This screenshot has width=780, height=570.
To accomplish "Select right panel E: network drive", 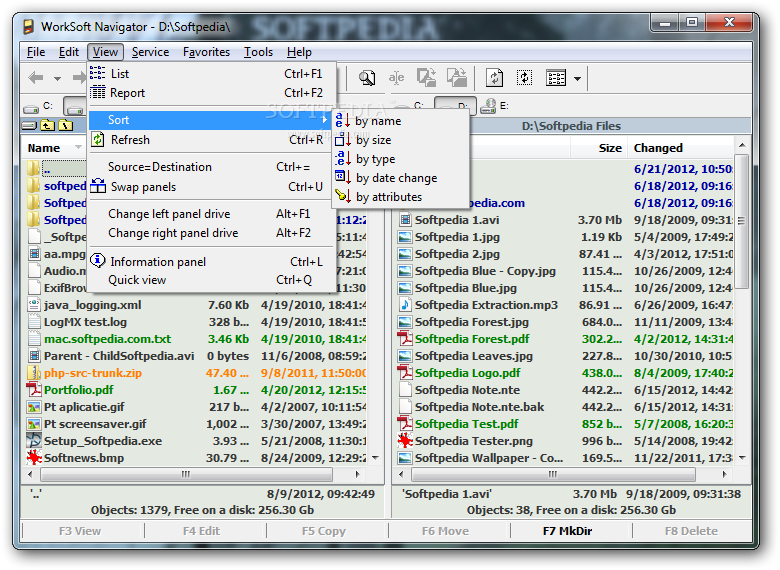I will click(x=494, y=106).
